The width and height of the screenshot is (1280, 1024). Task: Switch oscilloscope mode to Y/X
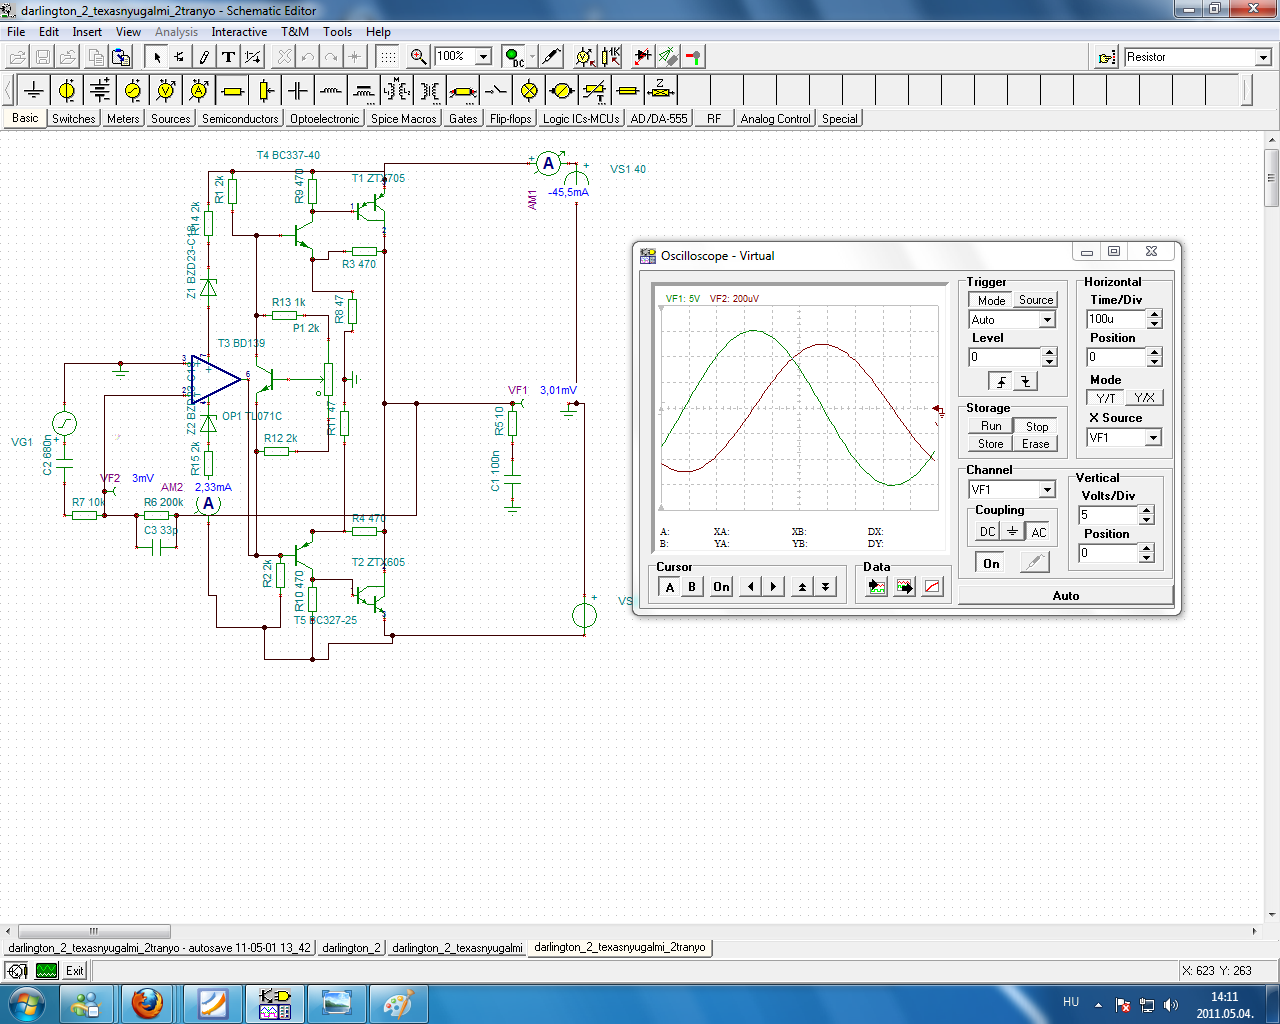(1144, 398)
